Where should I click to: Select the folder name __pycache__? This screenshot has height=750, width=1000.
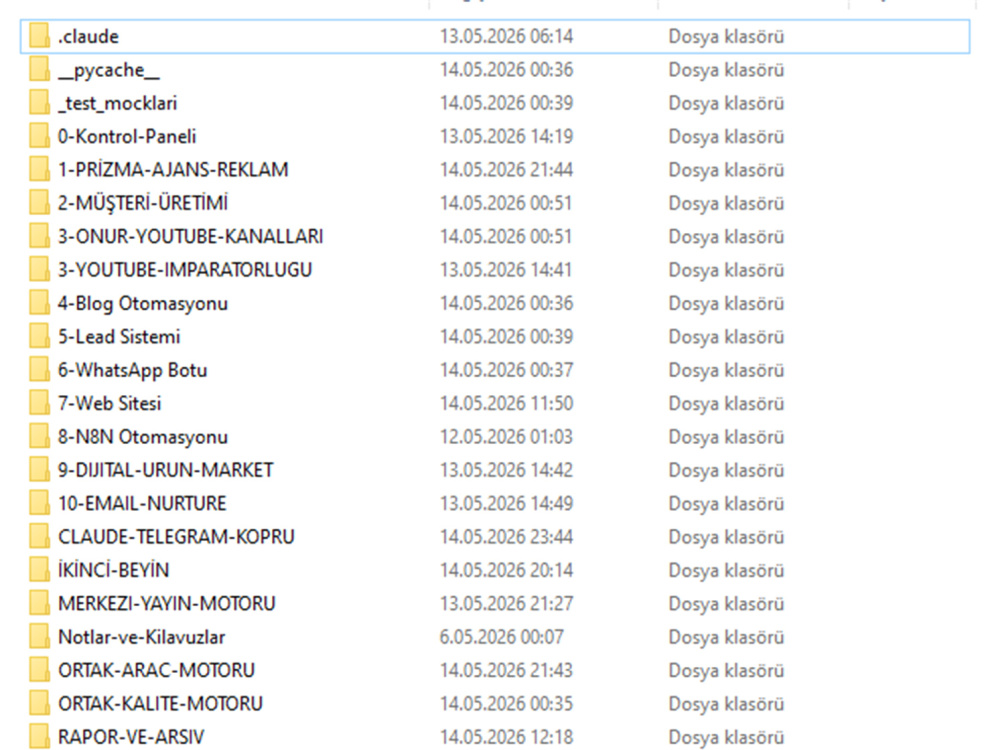tap(108, 70)
